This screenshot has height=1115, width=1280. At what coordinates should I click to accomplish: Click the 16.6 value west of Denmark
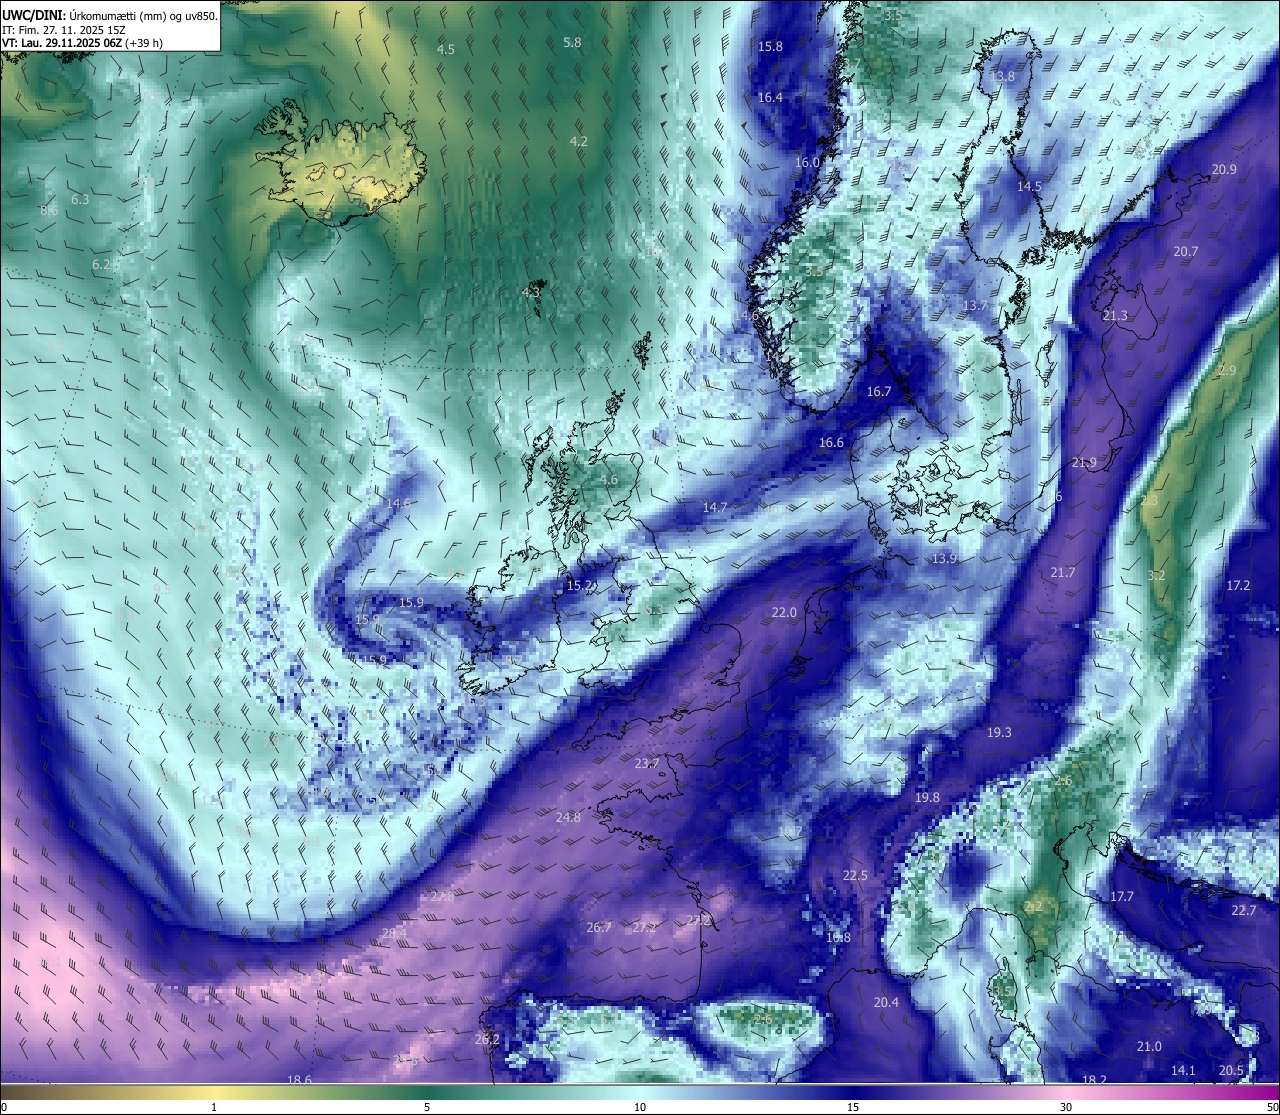pyautogui.click(x=831, y=442)
